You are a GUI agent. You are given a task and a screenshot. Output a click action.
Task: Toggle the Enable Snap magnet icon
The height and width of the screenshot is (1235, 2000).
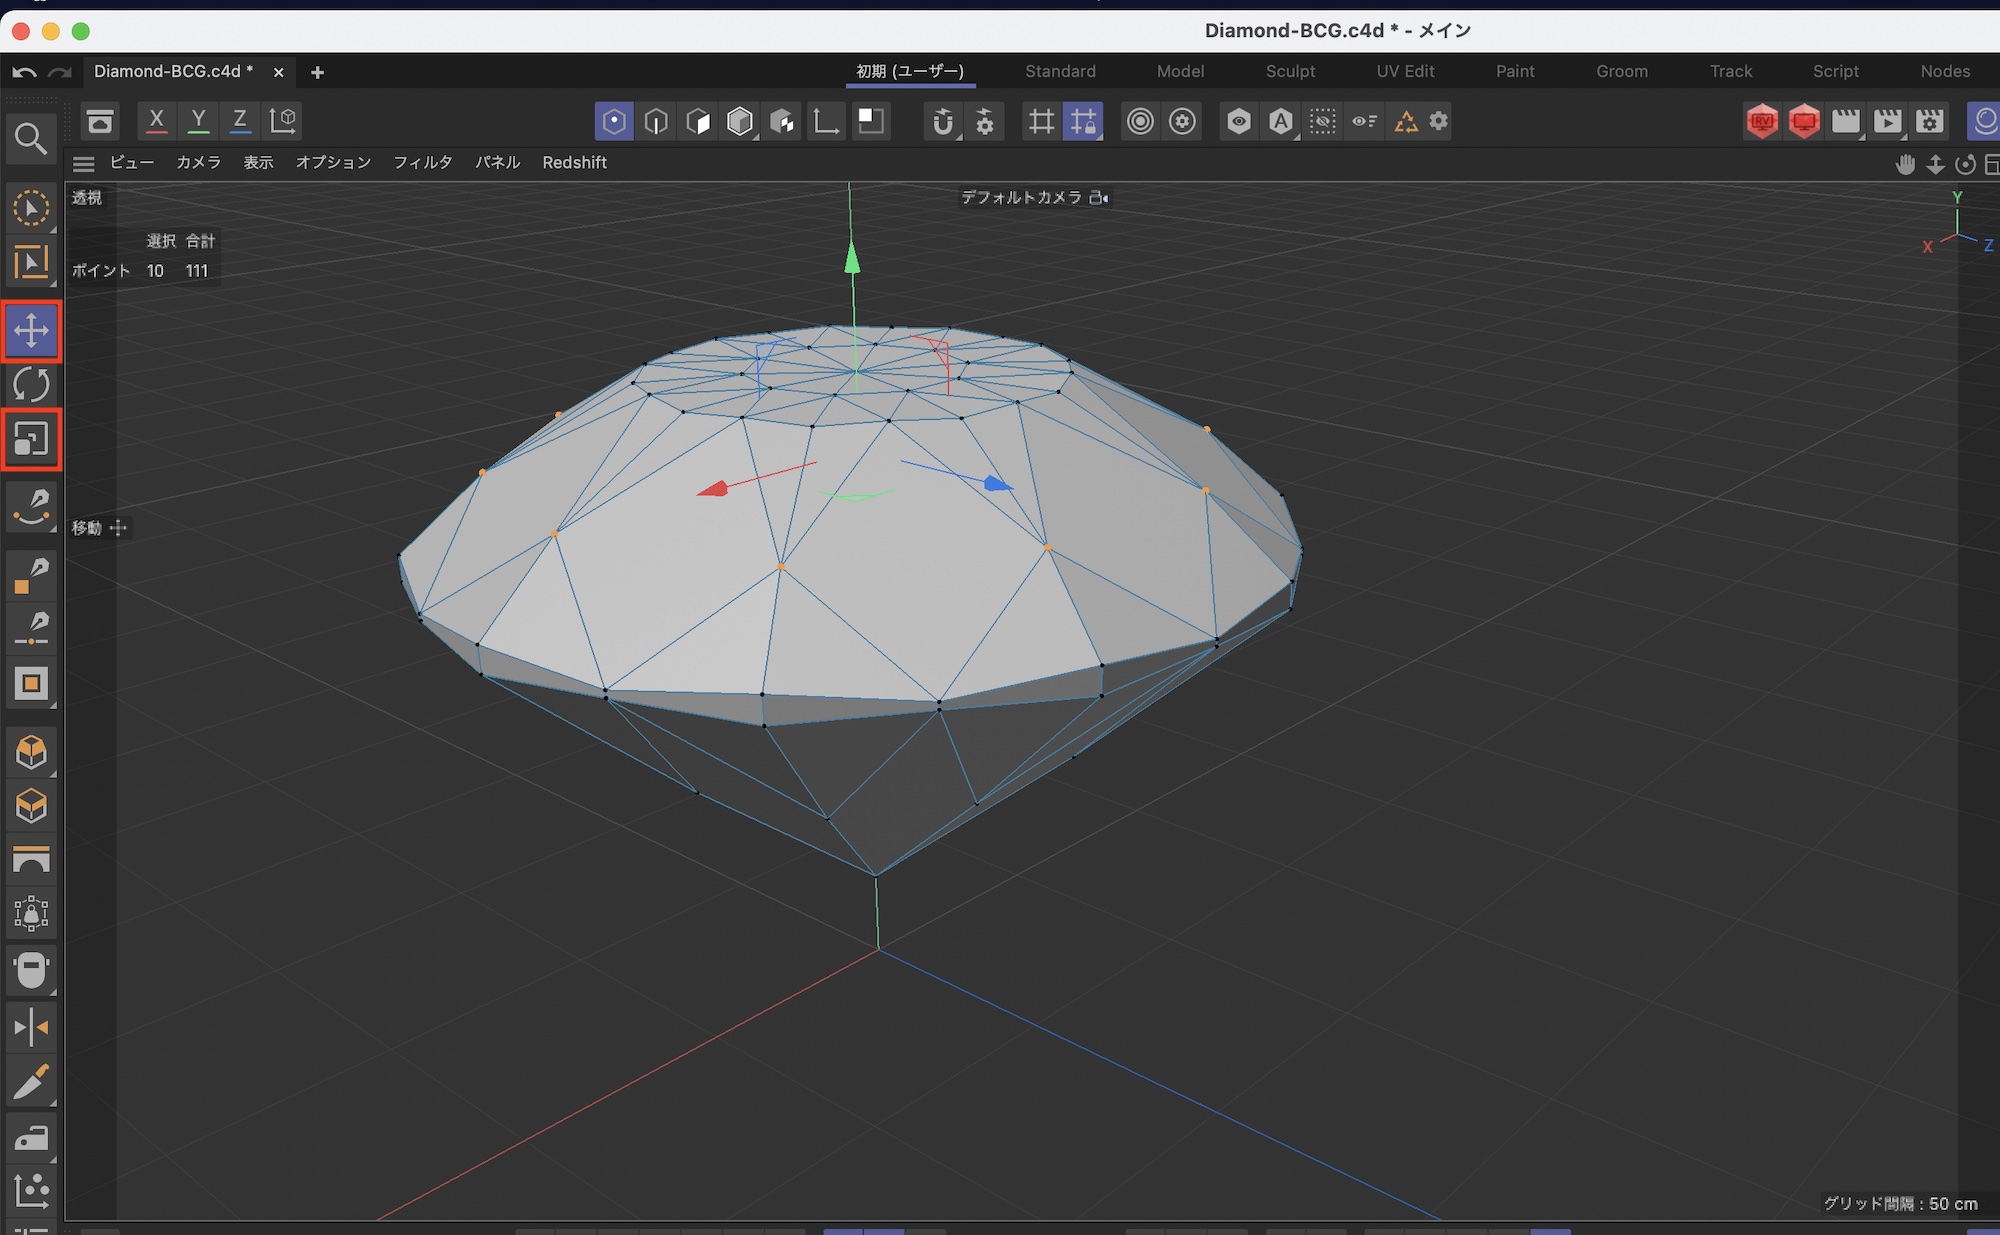(x=942, y=122)
